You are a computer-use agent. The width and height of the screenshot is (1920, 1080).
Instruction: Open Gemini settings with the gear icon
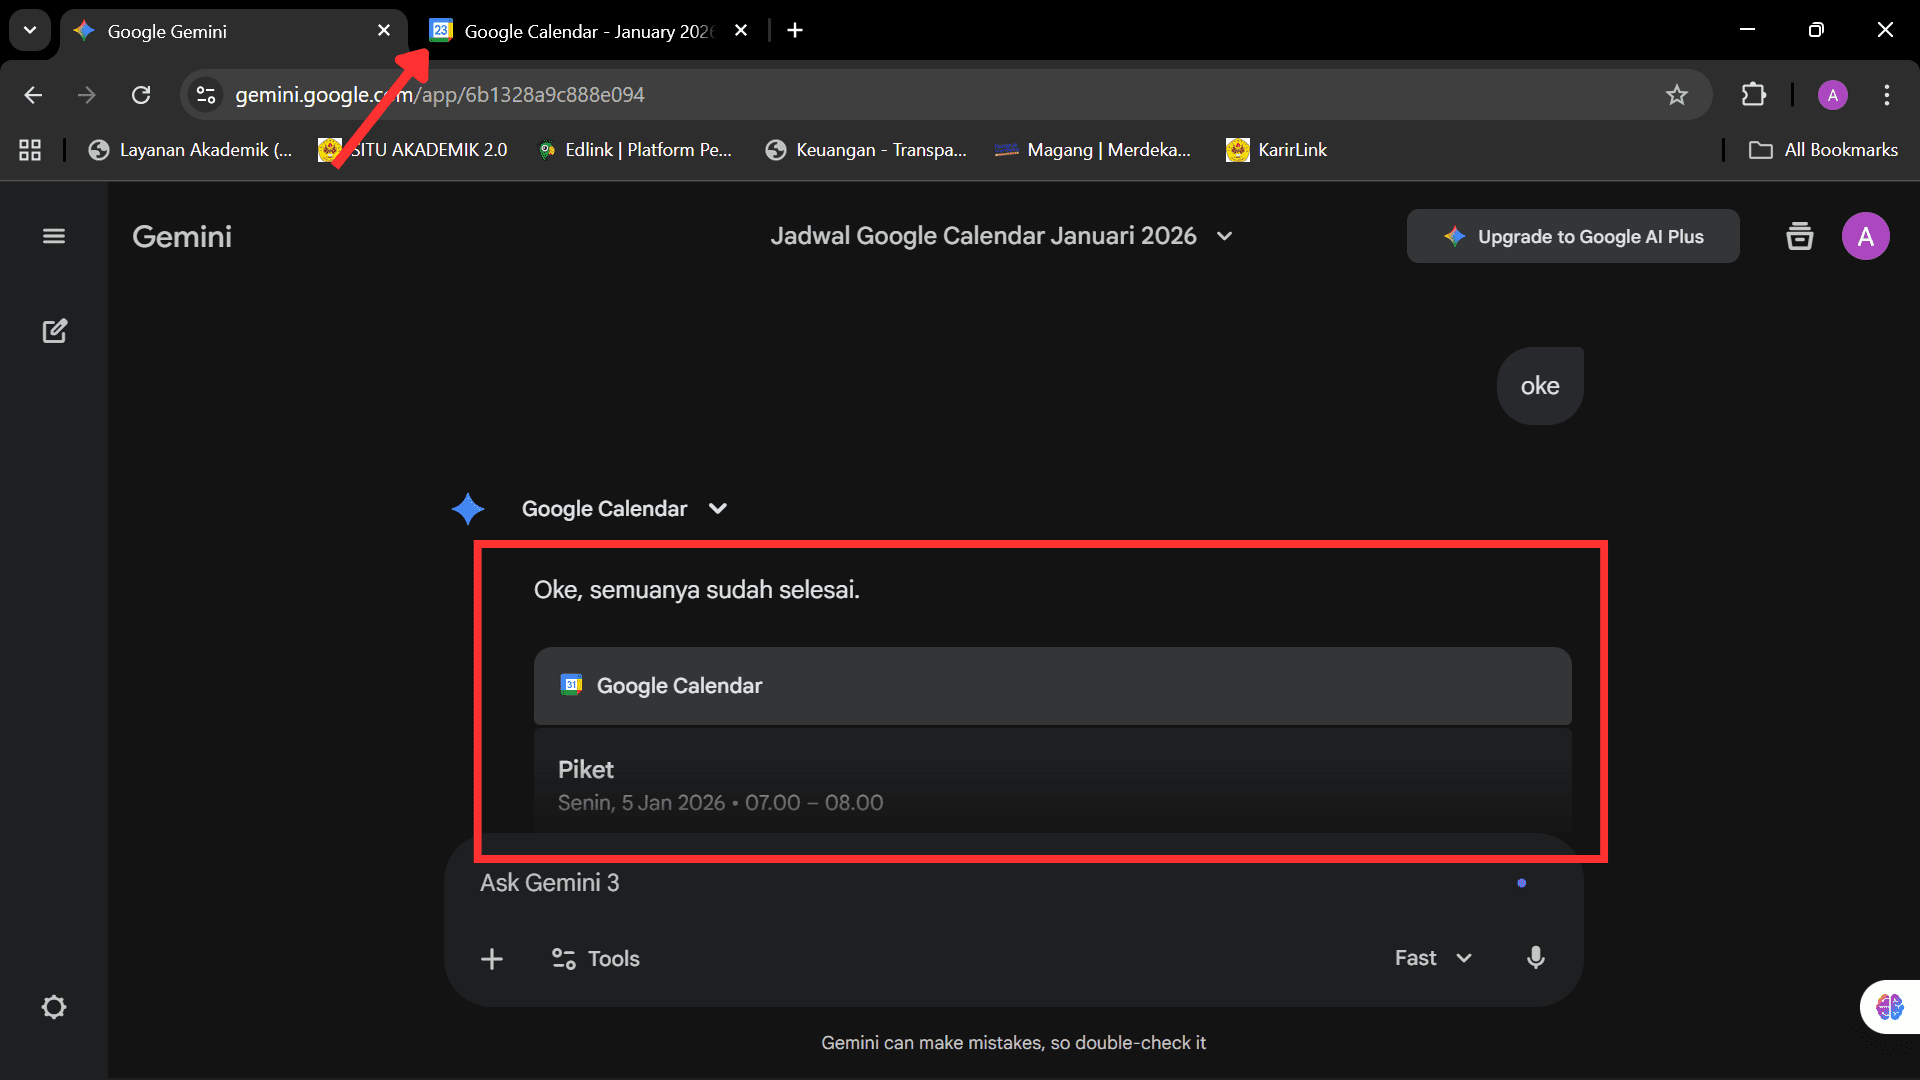(53, 1007)
